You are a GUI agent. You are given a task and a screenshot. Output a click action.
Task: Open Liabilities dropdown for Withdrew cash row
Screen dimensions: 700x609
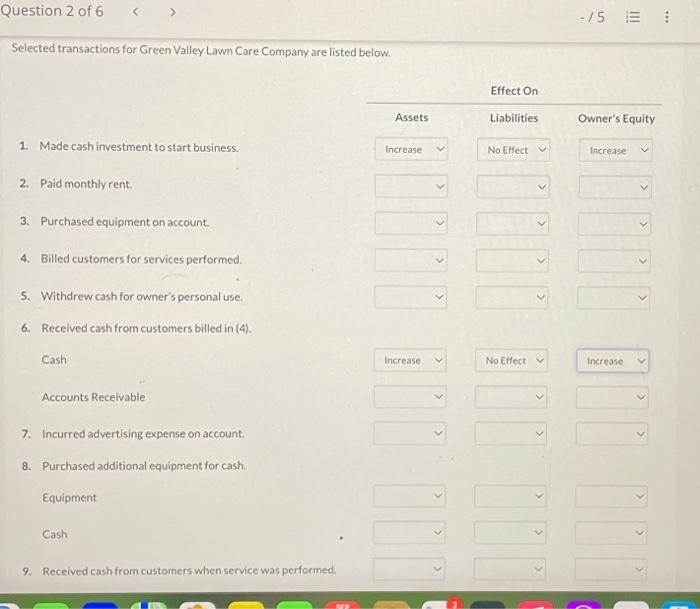[512, 297]
